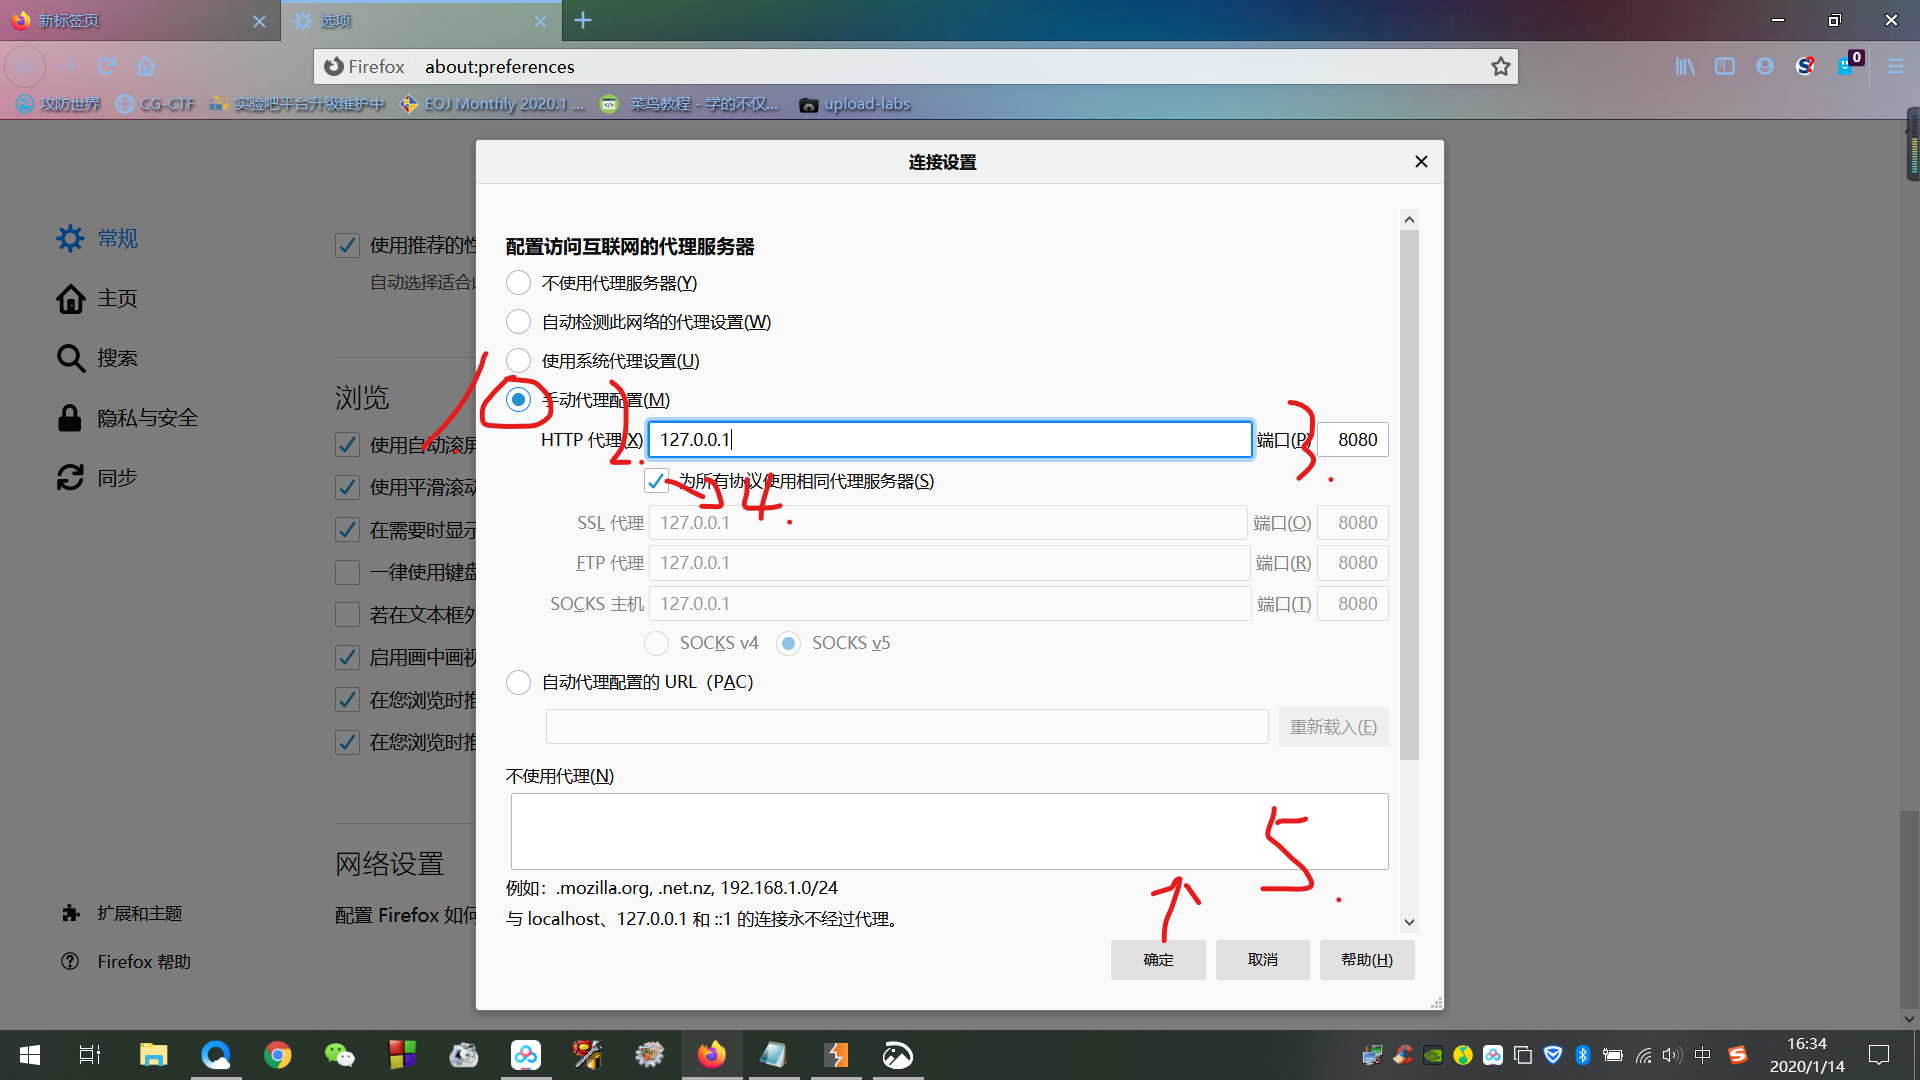Open the 隐私与安全 settings panel
1920x1080 pixels.
coord(146,417)
